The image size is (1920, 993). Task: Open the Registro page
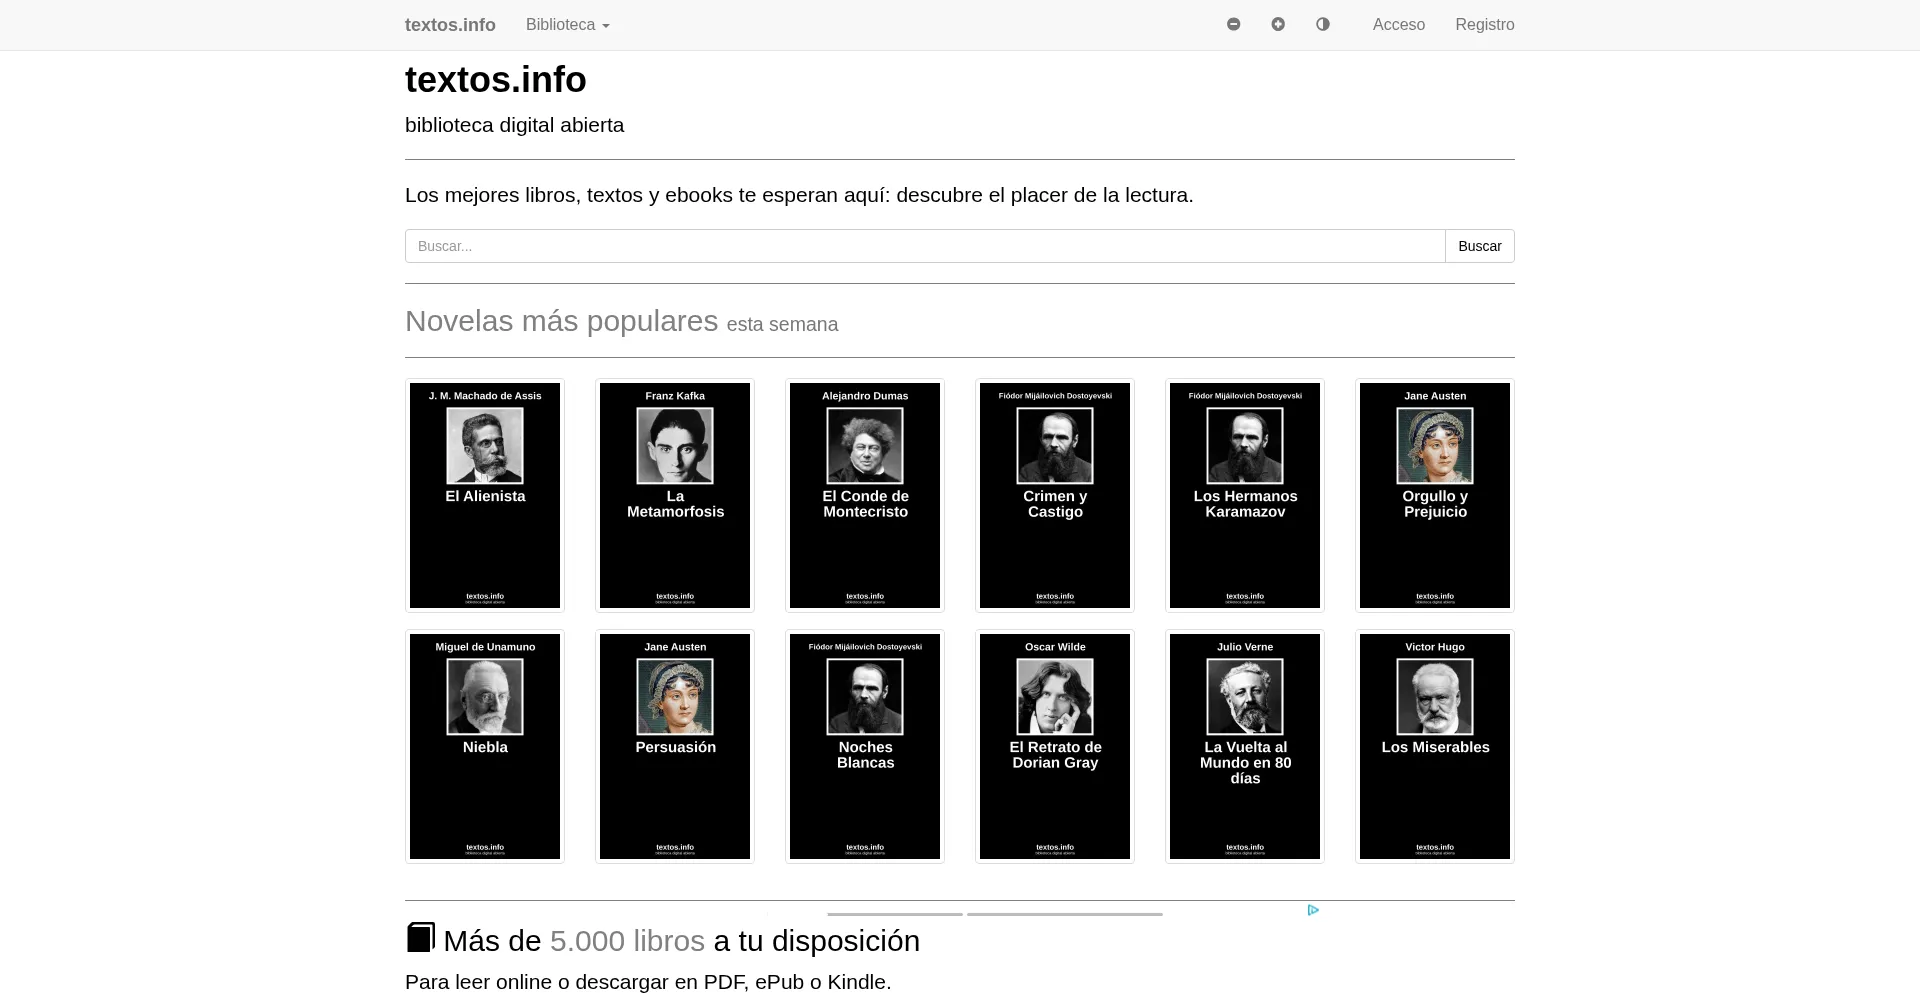1485,25
